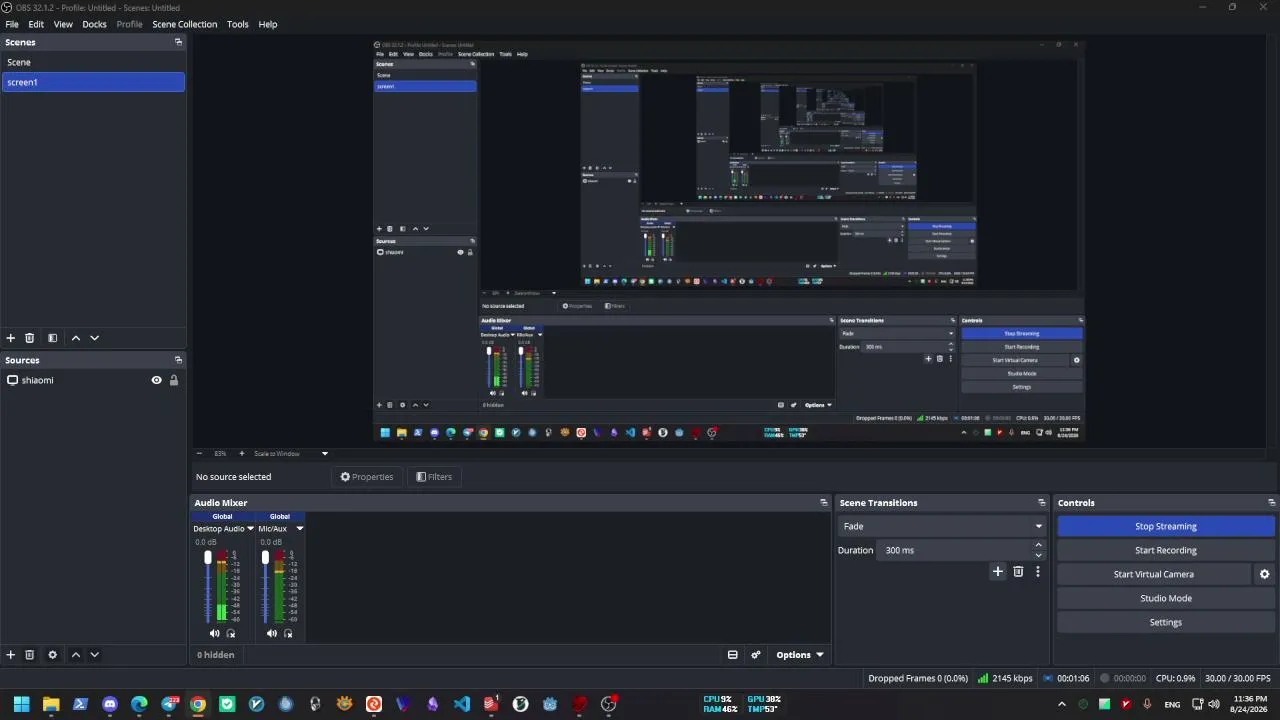Select the 'Scene' item in Scenes list
The height and width of the screenshot is (720, 1280).
point(93,62)
